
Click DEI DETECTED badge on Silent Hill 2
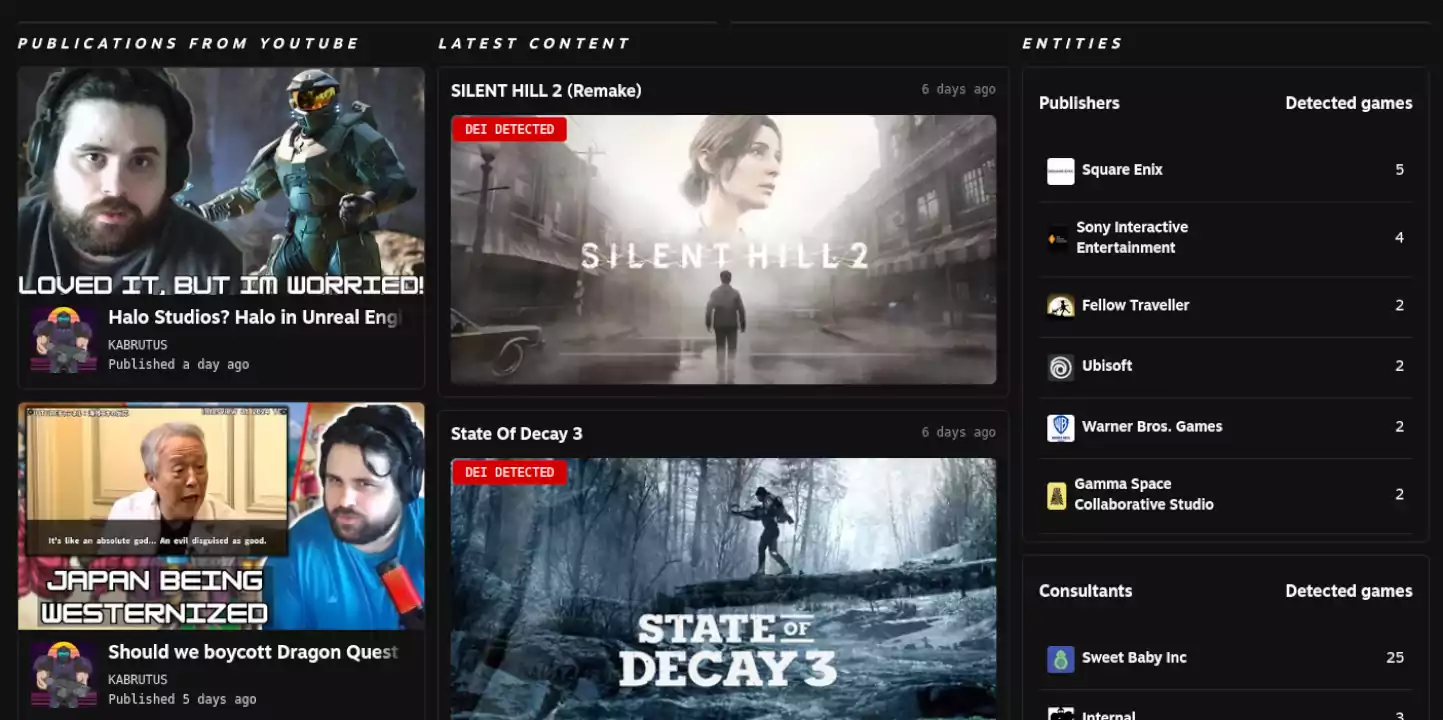click(509, 129)
